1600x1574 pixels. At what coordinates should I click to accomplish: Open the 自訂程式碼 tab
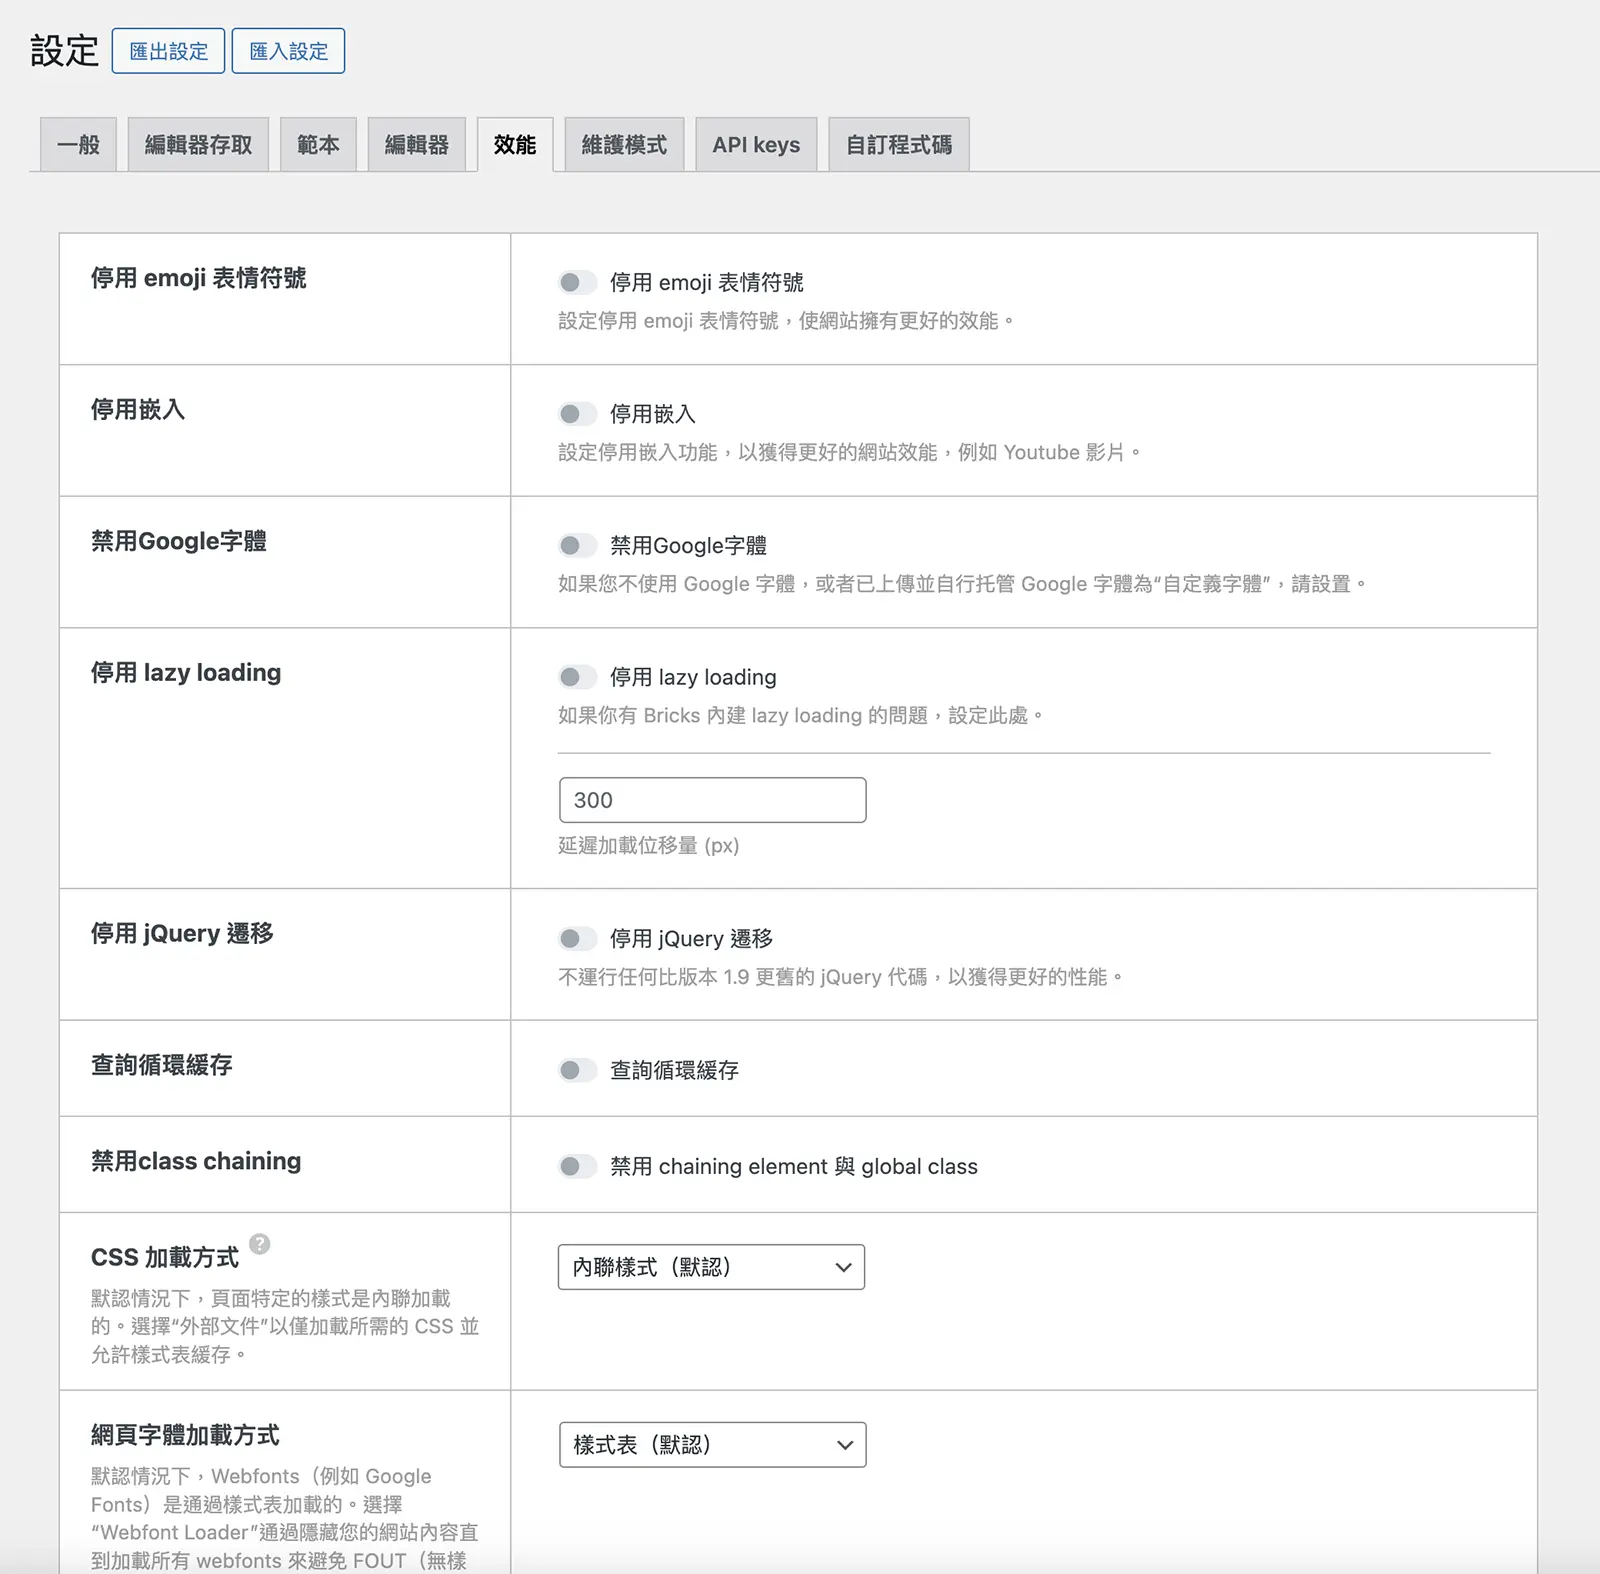(x=899, y=145)
